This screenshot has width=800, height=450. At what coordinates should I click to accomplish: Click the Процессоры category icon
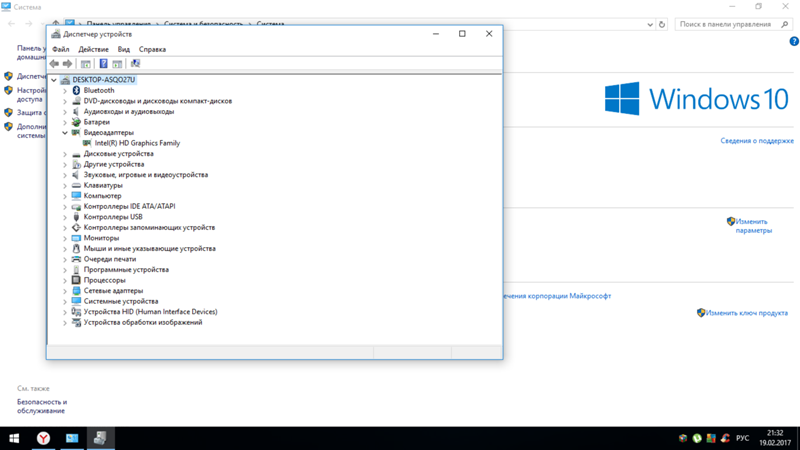pos(76,280)
